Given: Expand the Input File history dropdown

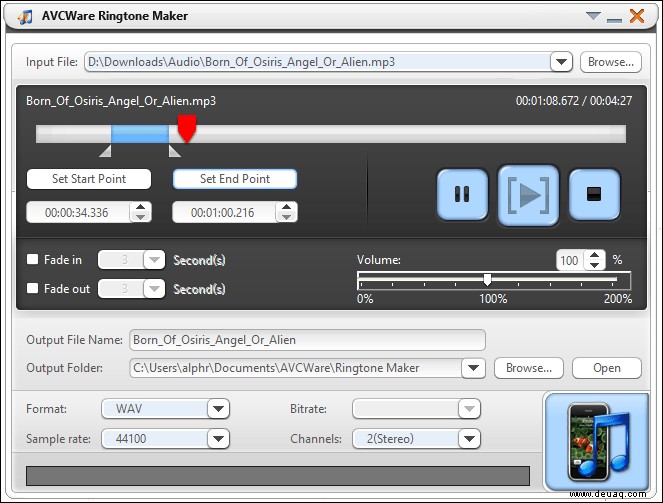Looking at the screenshot, I should click(562, 62).
